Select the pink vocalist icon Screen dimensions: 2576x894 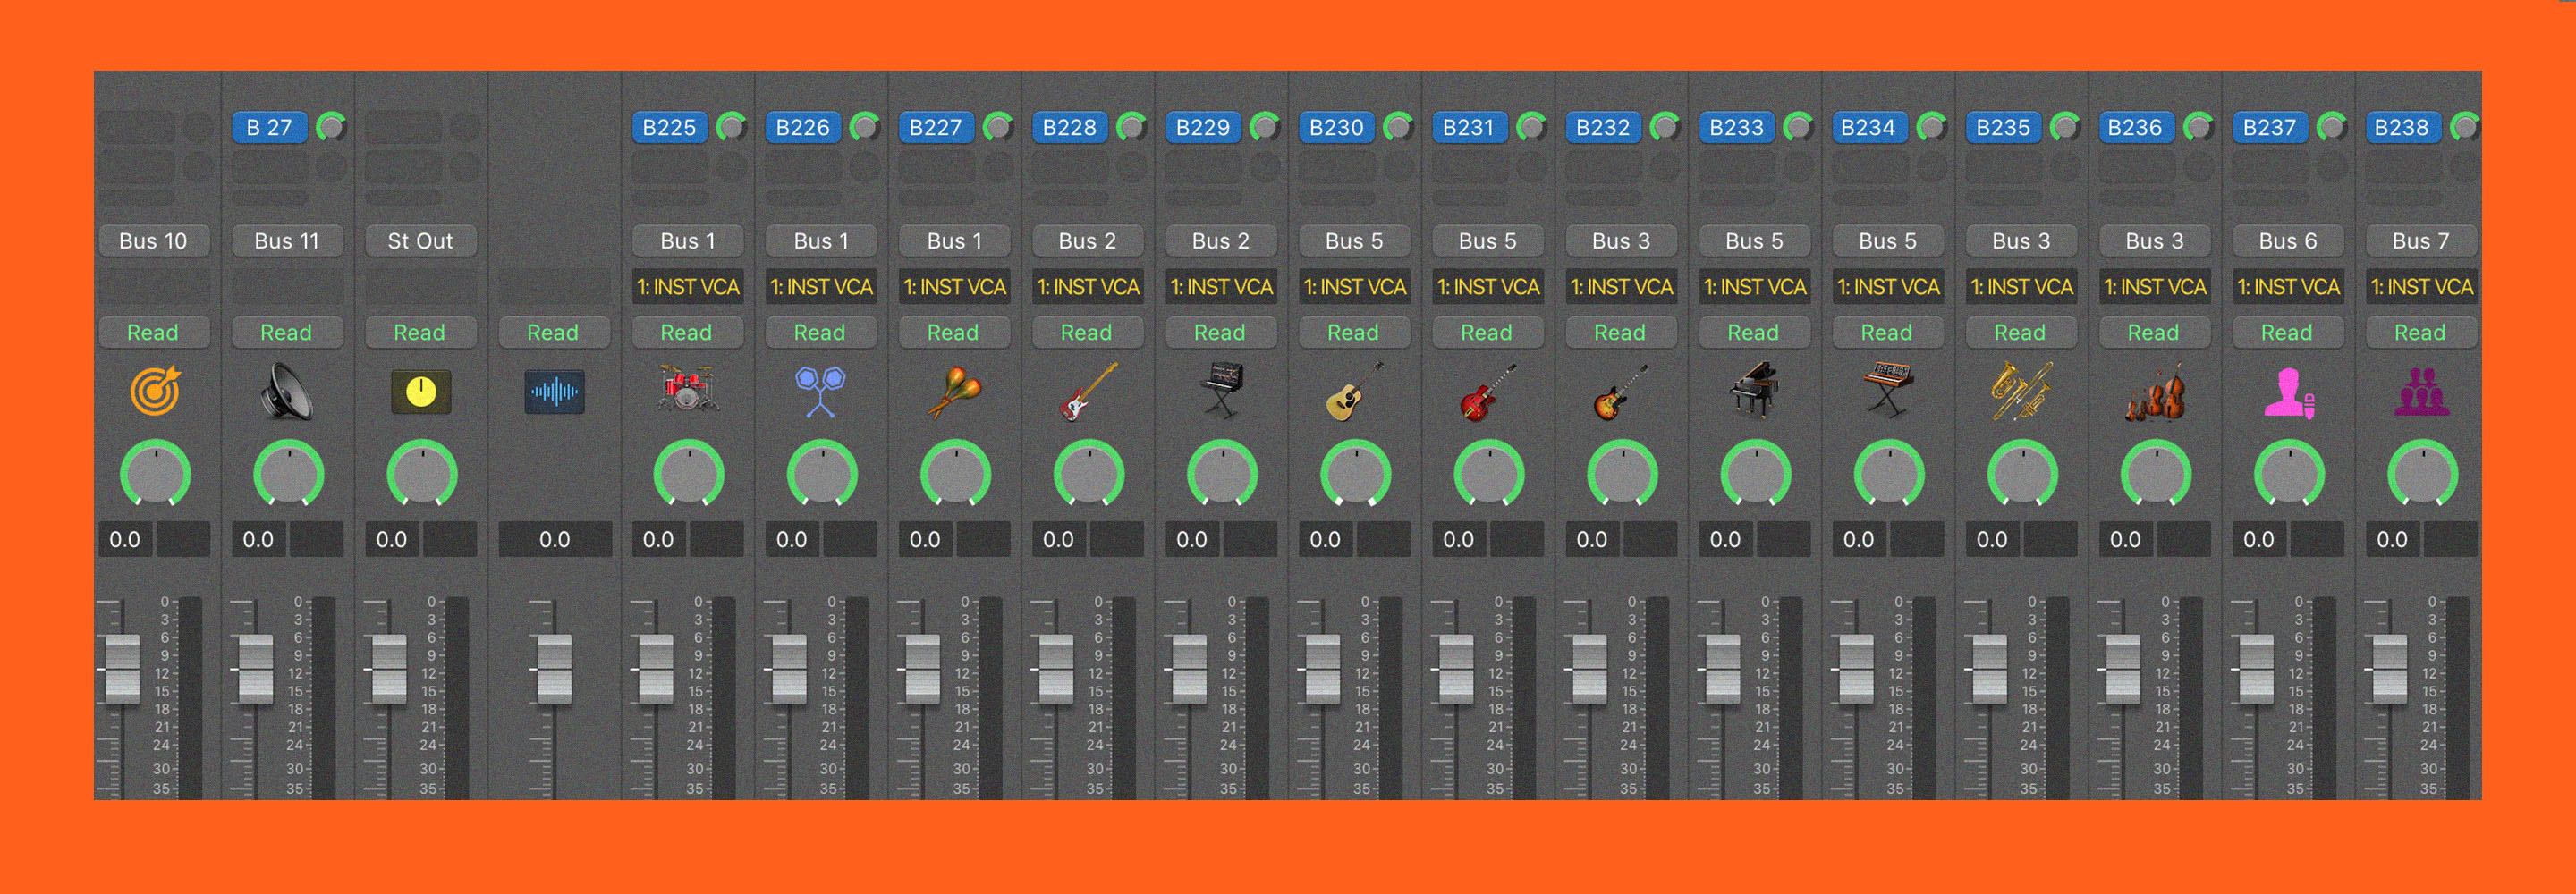pos(2289,392)
